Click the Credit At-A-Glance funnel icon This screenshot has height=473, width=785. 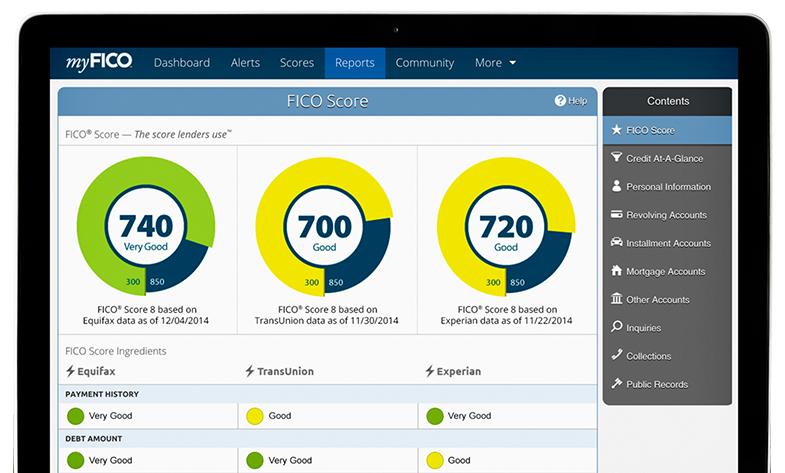tap(616, 158)
